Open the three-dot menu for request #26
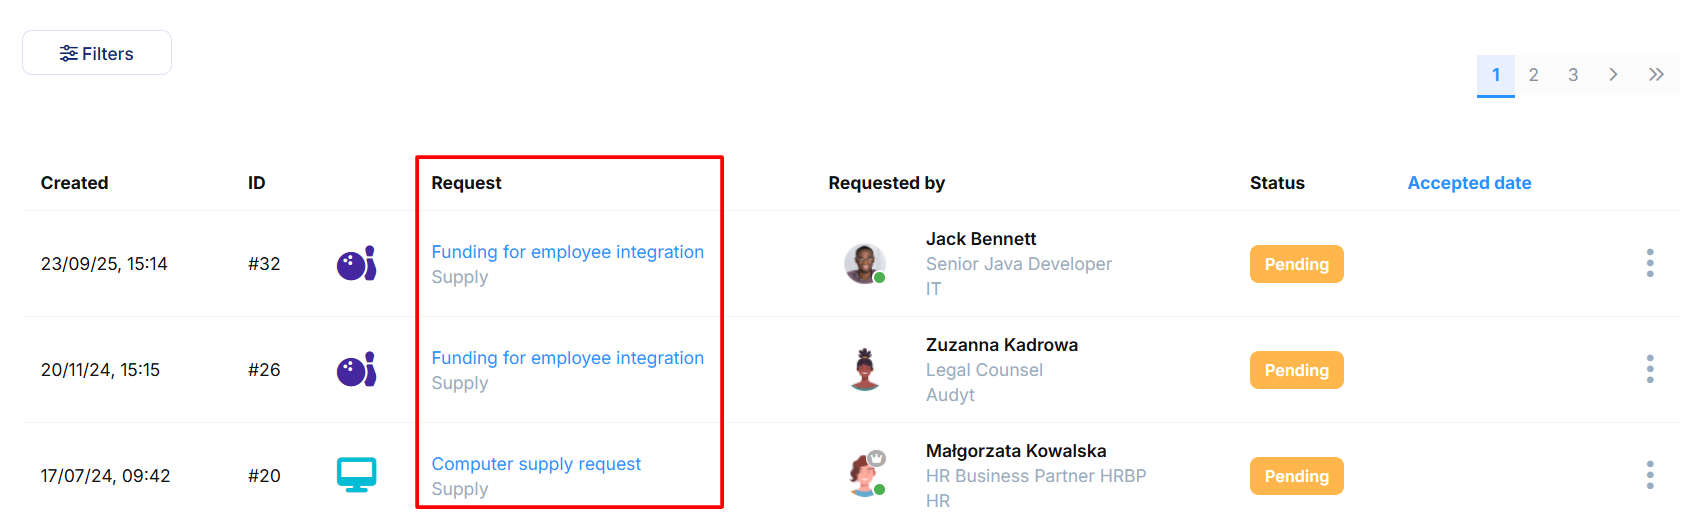This screenshot has height=526, width=1706. 1650,369
